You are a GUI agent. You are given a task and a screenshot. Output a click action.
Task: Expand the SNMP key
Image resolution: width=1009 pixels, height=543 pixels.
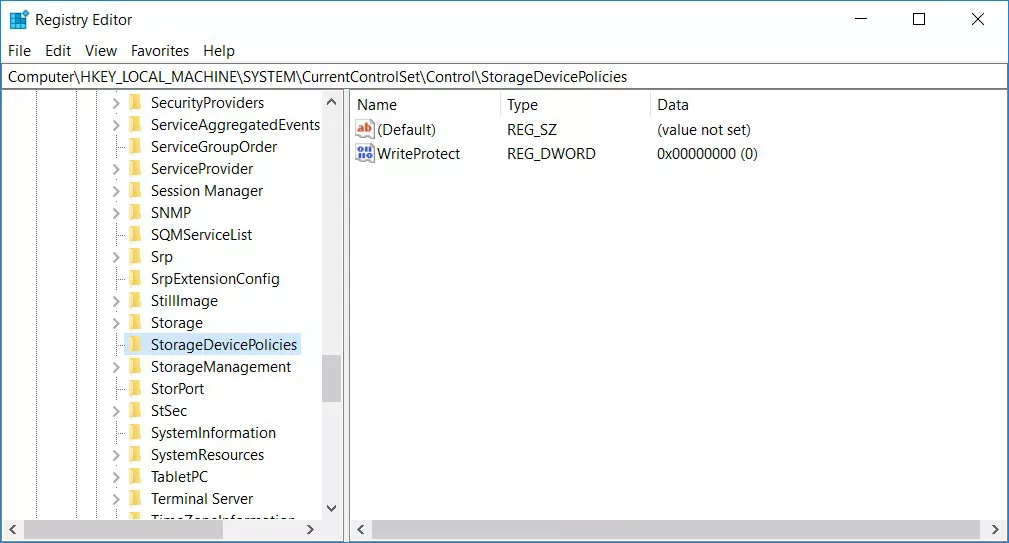tap(116, 213)
